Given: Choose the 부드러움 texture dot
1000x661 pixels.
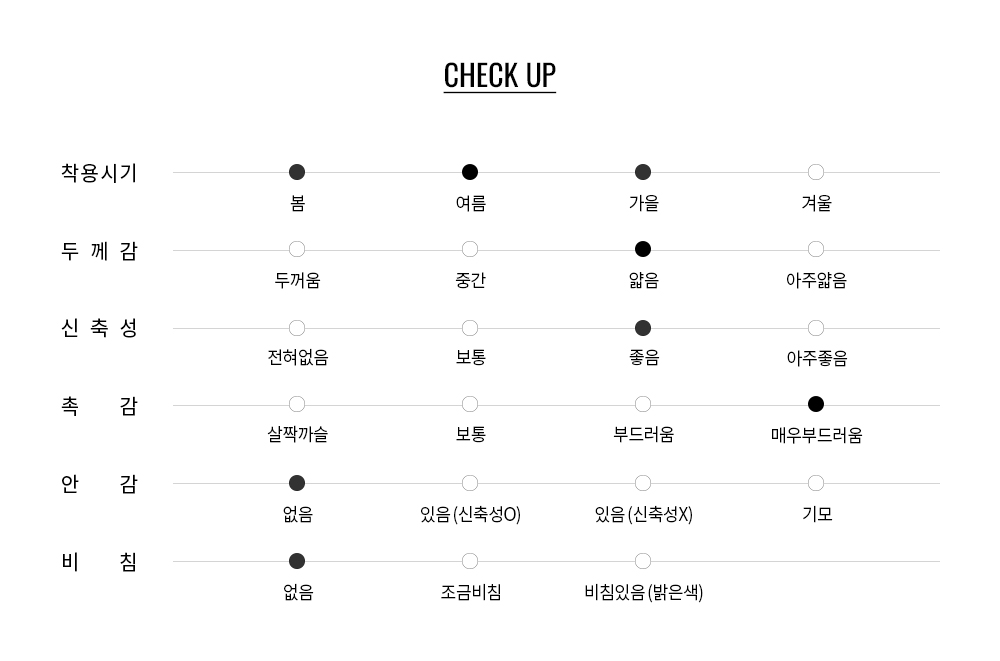Looking at the screenshot, I should coord(643,404).
